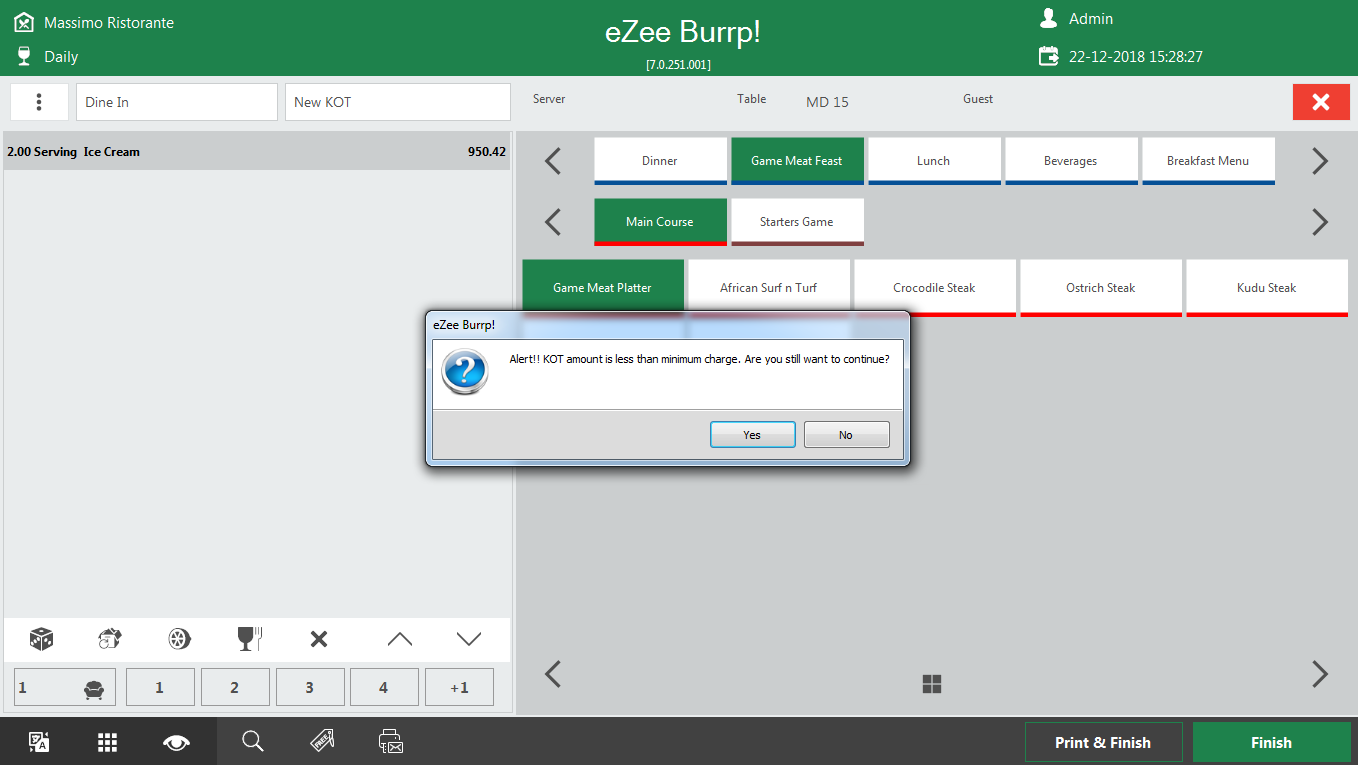Image resolution: width=1358 pixels, height=765 pixels.
Task: Click the green Finish button
Action: [x=1271, y=742]
